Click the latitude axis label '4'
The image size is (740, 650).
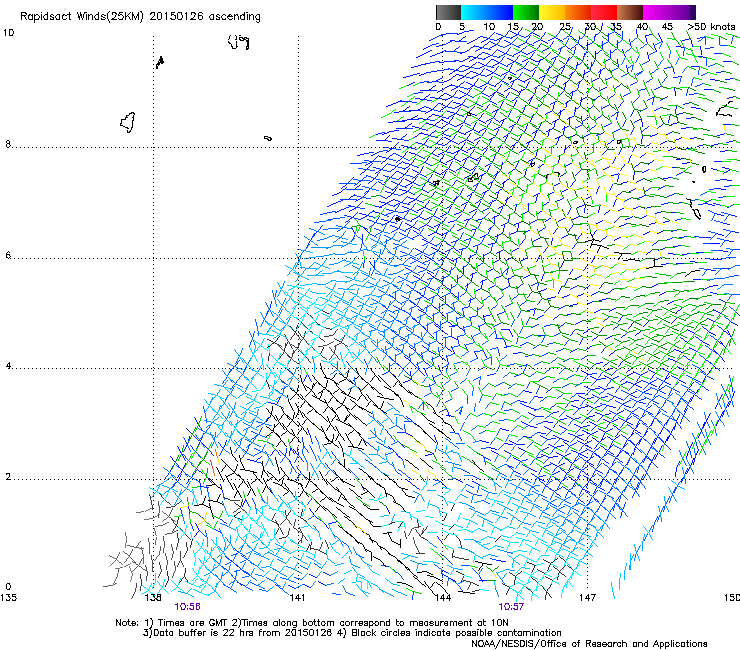(x=8, y=366)
